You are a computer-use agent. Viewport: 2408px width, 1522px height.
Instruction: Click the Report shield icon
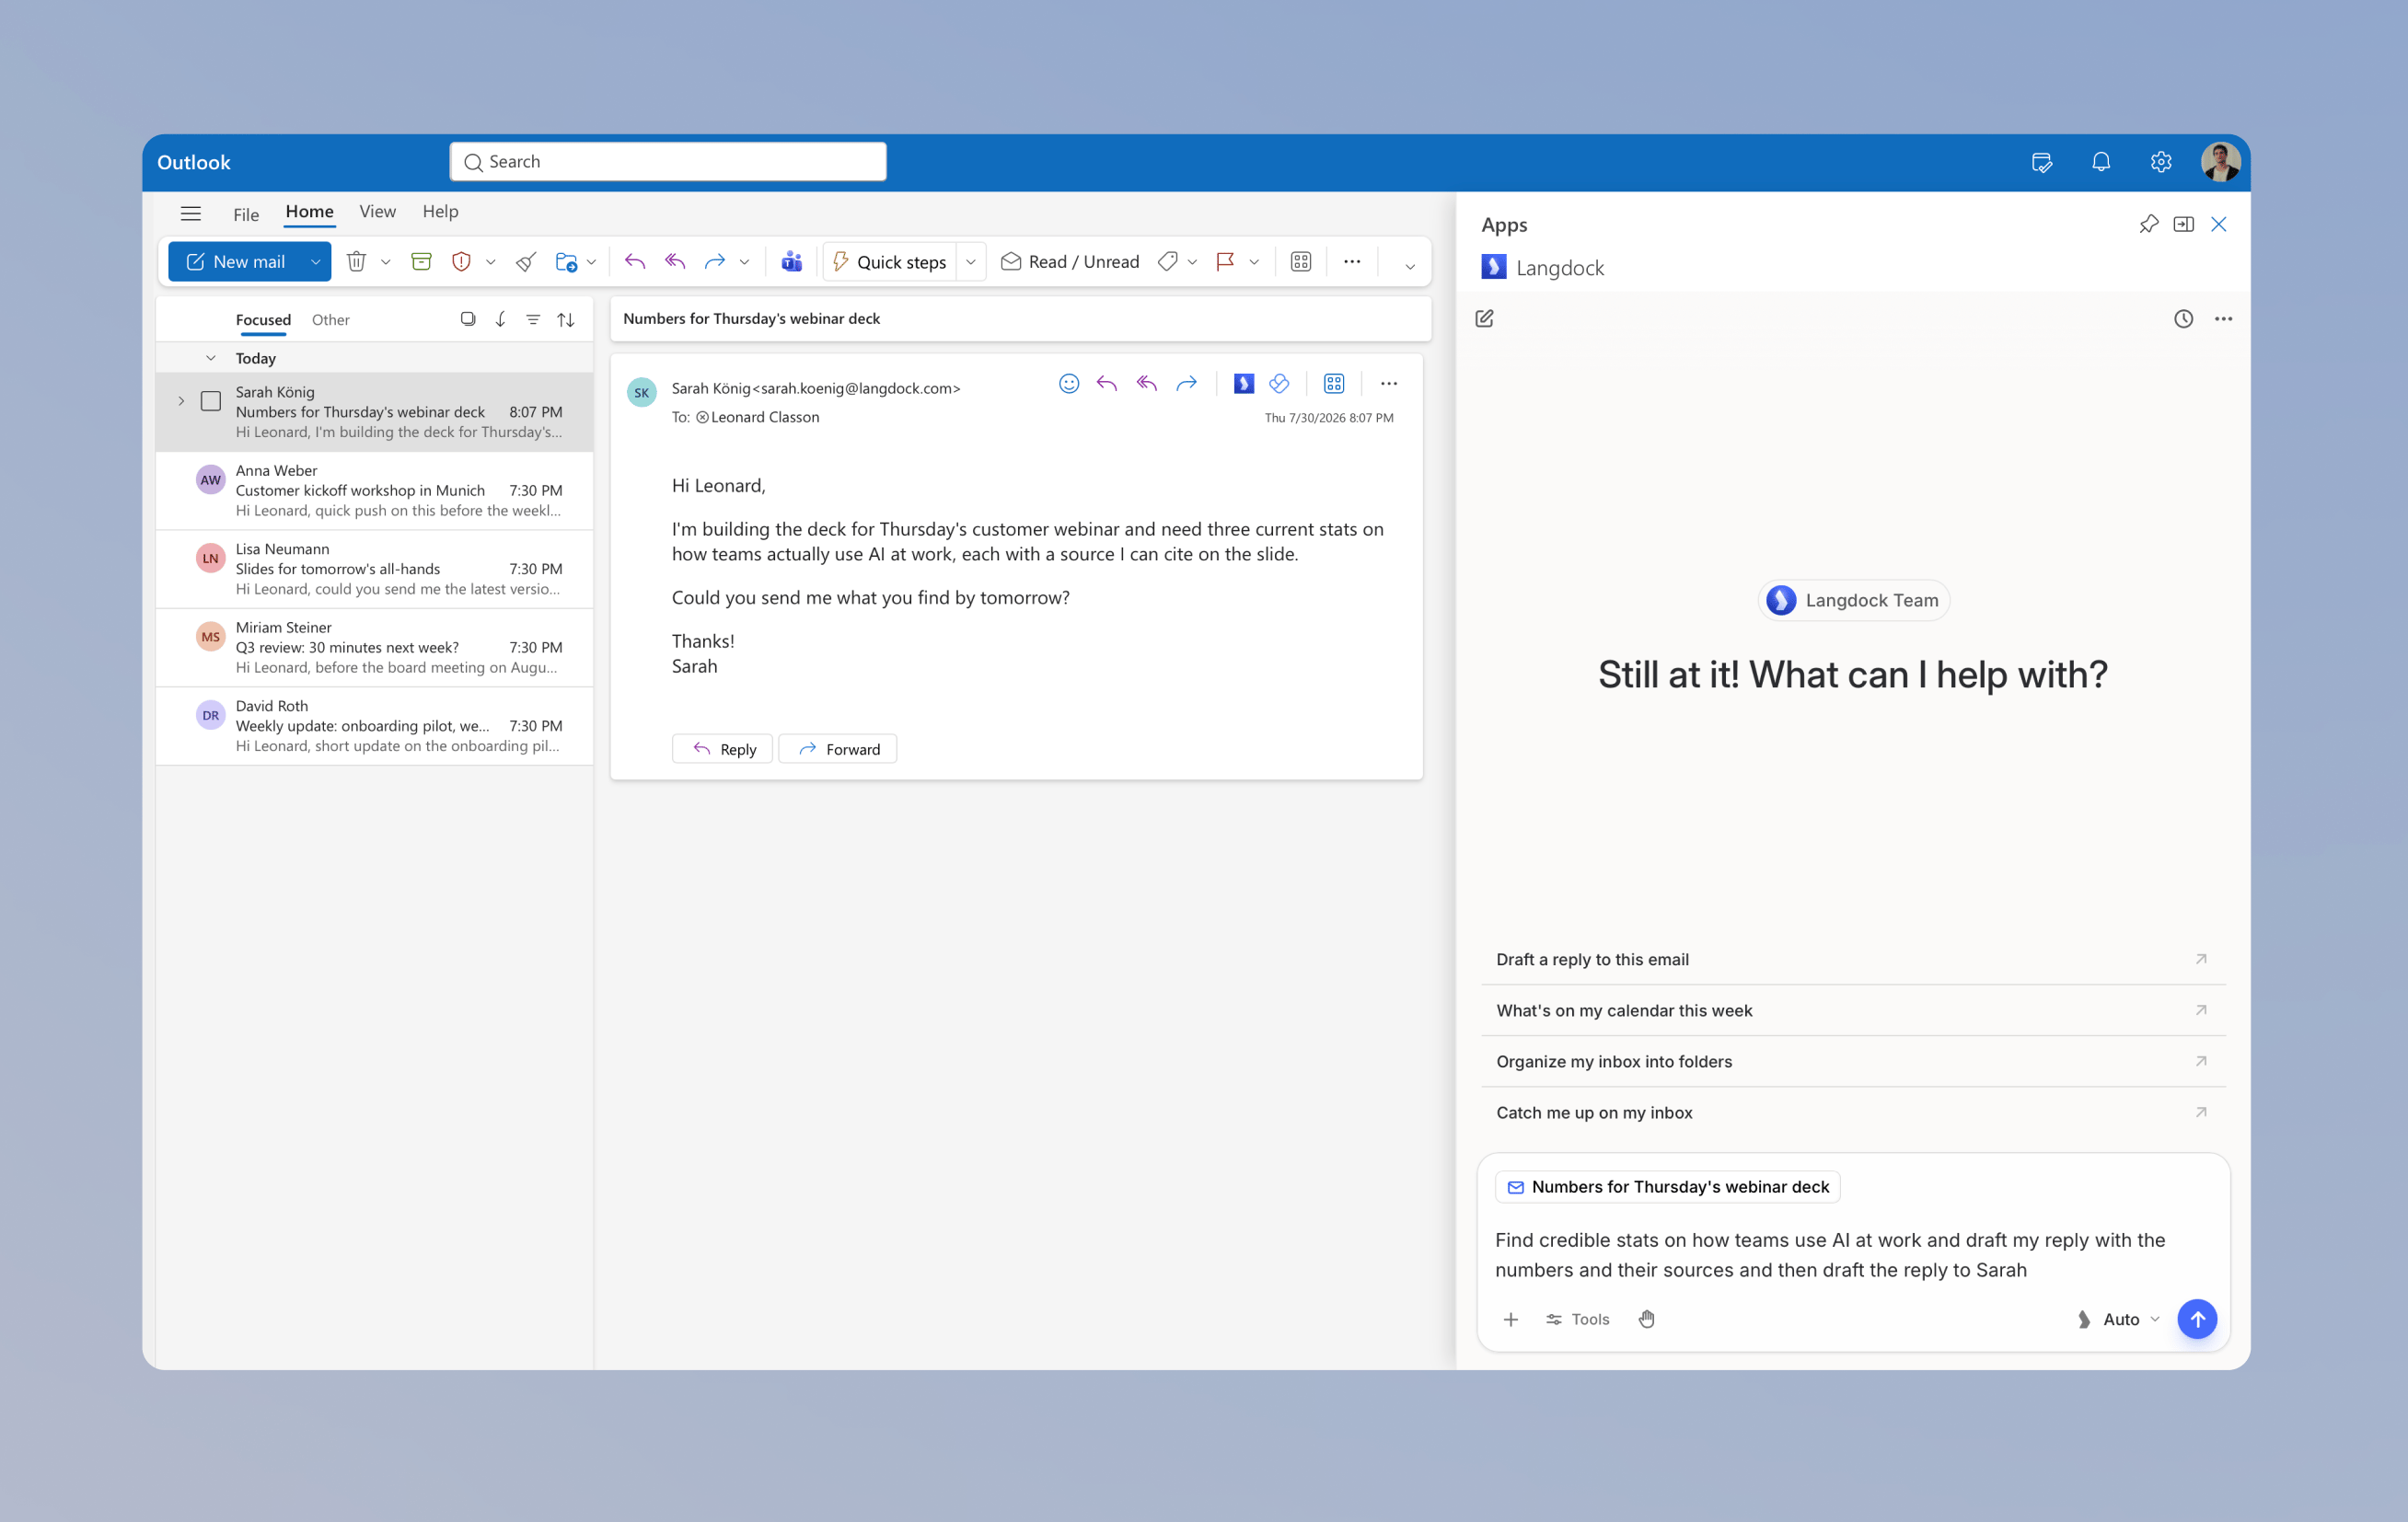click(x=461, y=262)
